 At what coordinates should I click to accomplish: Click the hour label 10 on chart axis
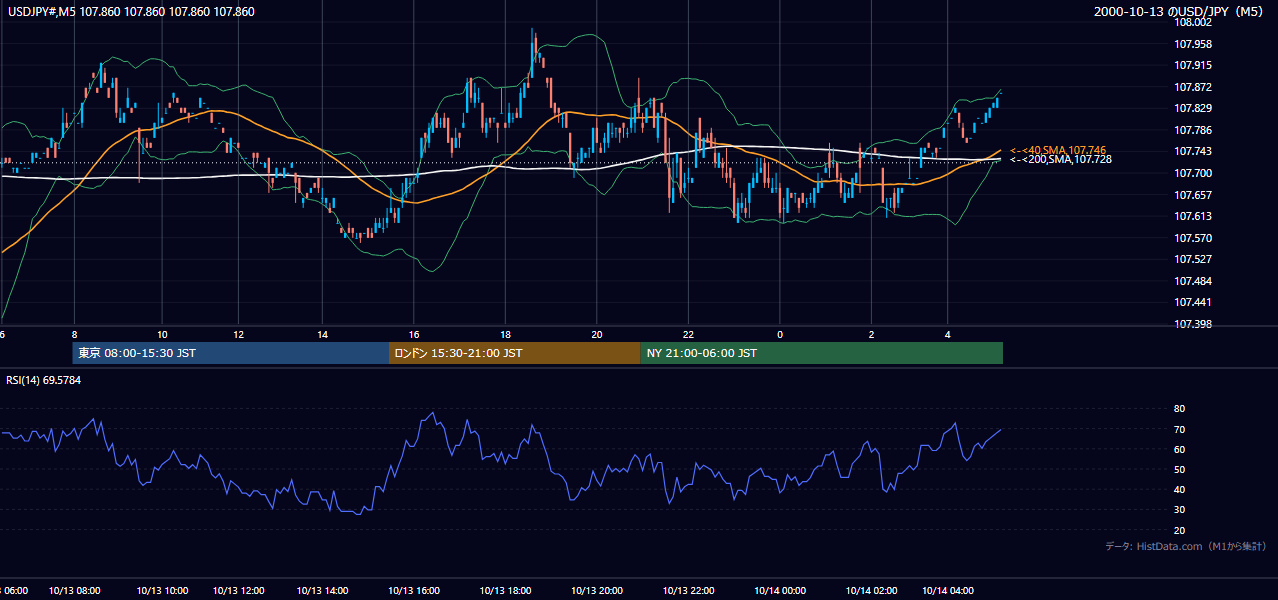(x=162, y=334)
